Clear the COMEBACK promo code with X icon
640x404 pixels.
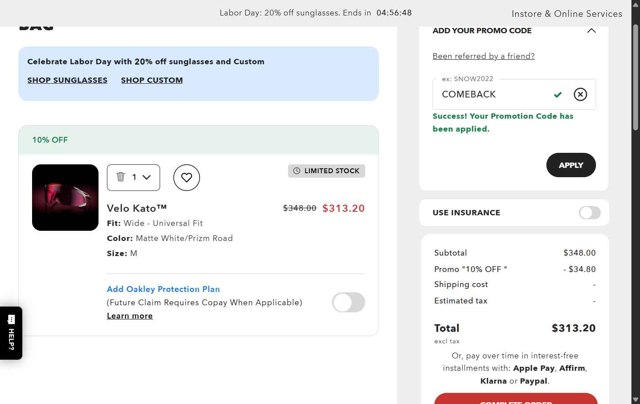580,94
